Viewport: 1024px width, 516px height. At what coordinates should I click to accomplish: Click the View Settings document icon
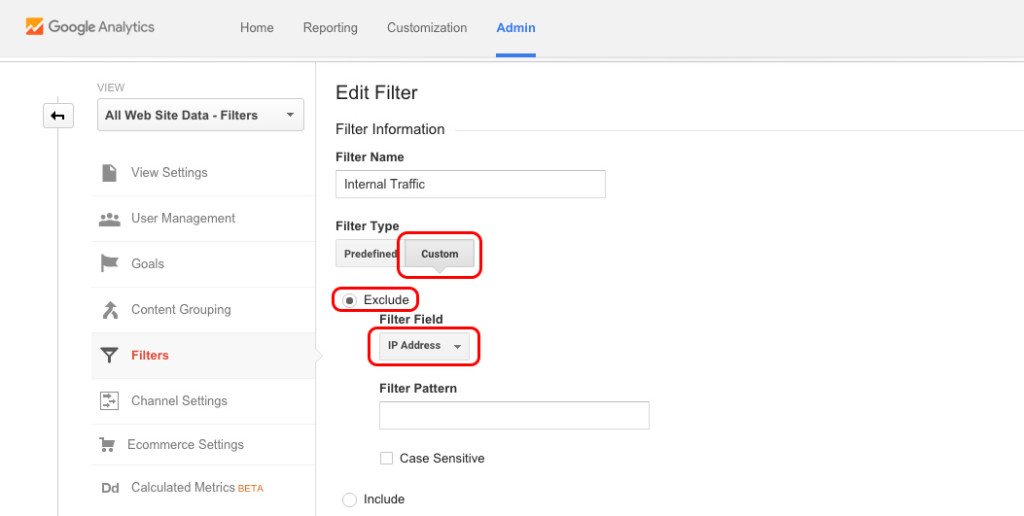(x=109, y=173)
